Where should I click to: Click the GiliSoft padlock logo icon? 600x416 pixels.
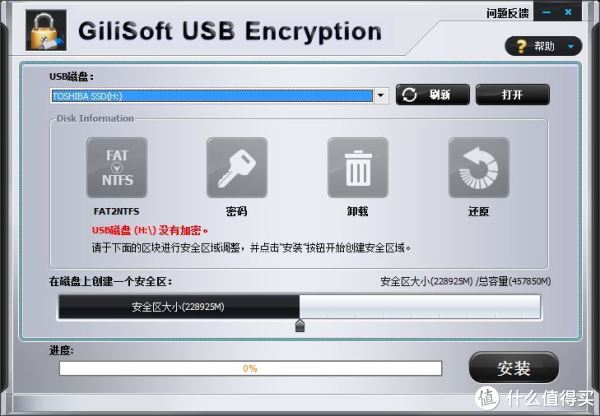tap(46, 30)
